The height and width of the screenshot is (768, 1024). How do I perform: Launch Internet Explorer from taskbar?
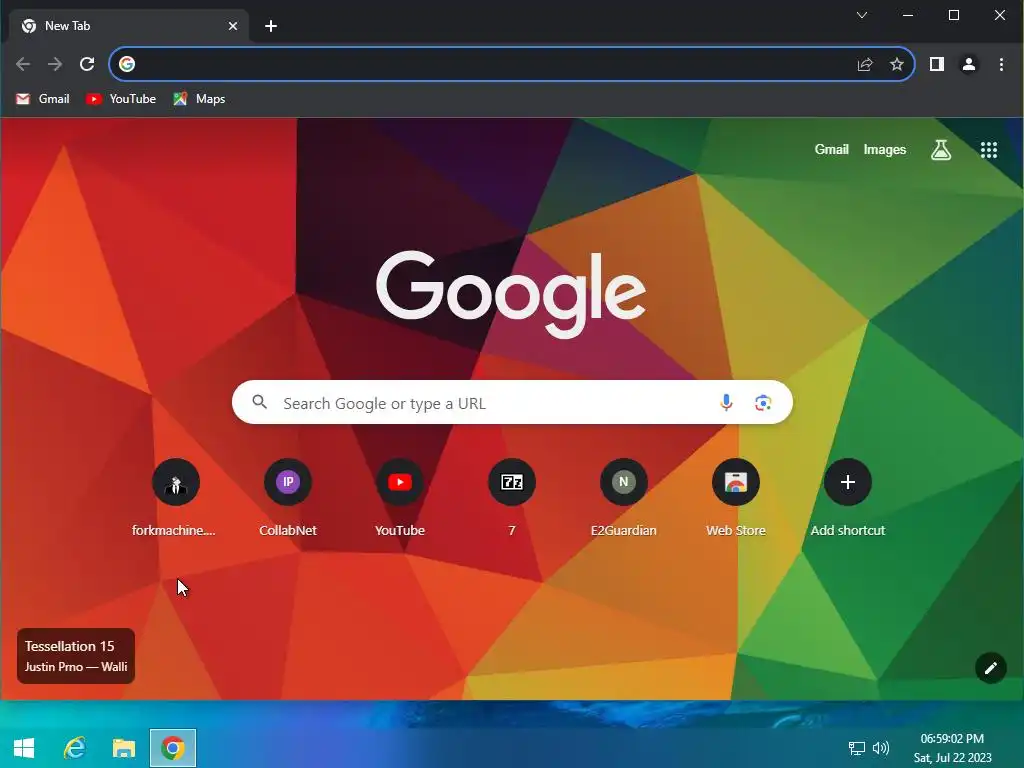74,748
